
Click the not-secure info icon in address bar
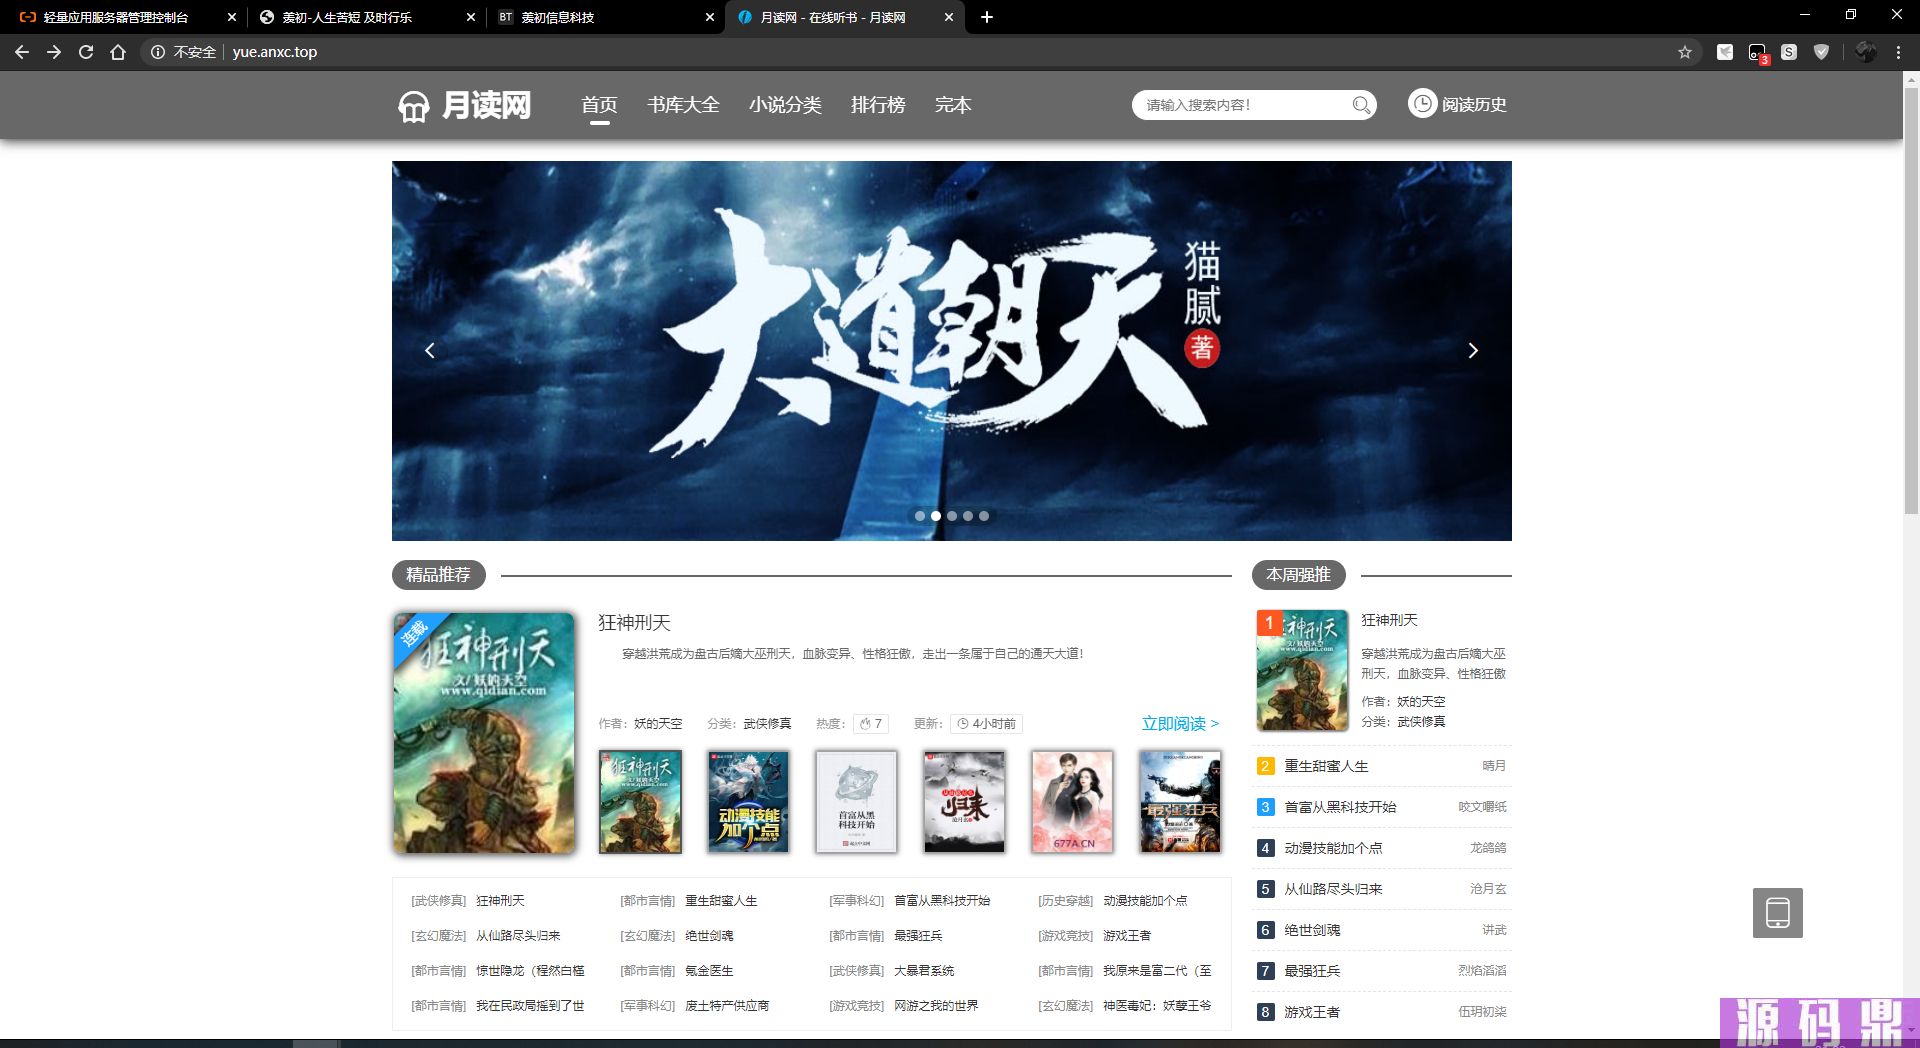[158, 52]
